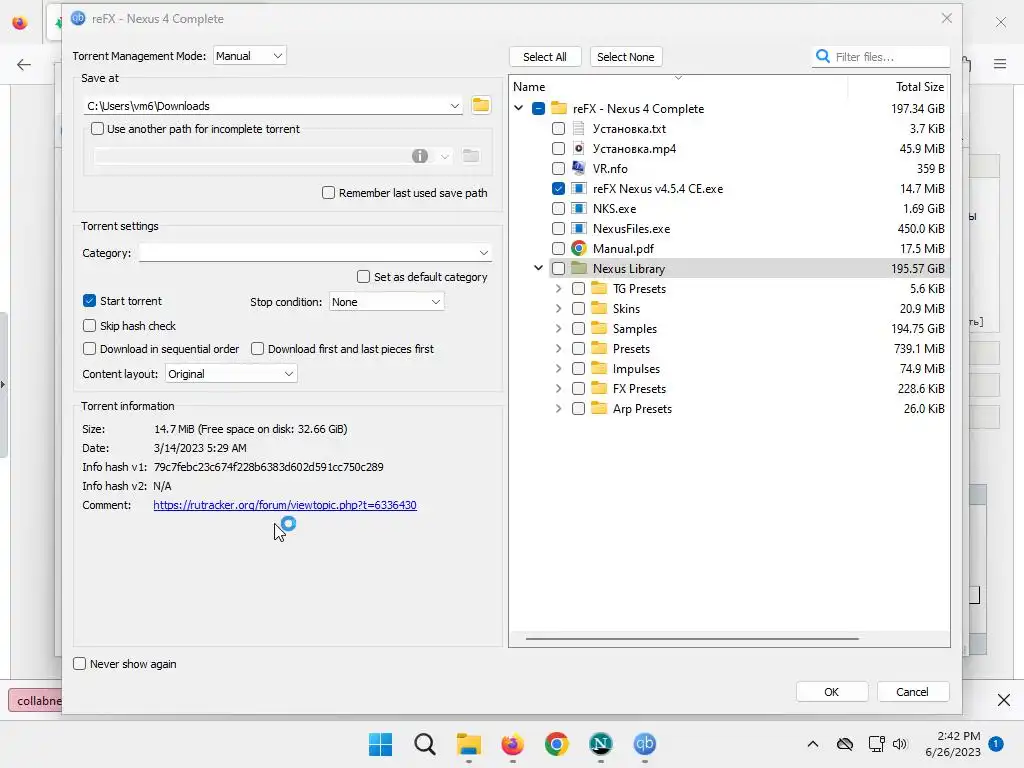Click the speaker volume tray icon
Image resolution: width=1024 pixels, height=768 pixels.
coord(900,744)
